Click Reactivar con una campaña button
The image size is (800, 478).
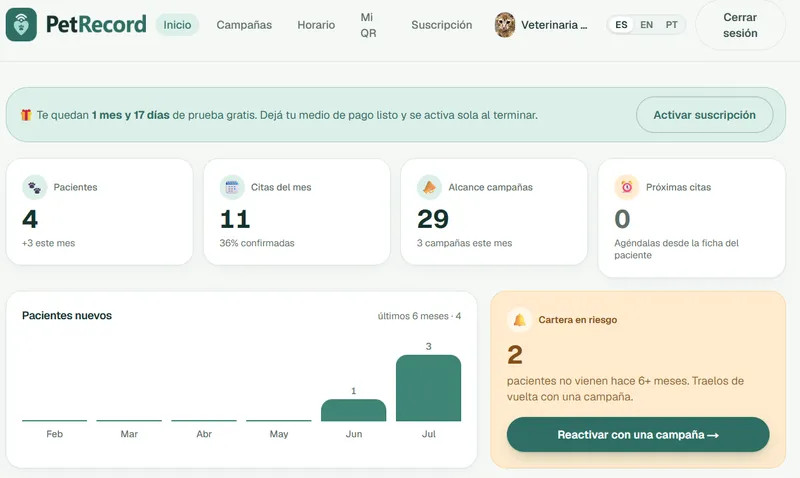638,435
